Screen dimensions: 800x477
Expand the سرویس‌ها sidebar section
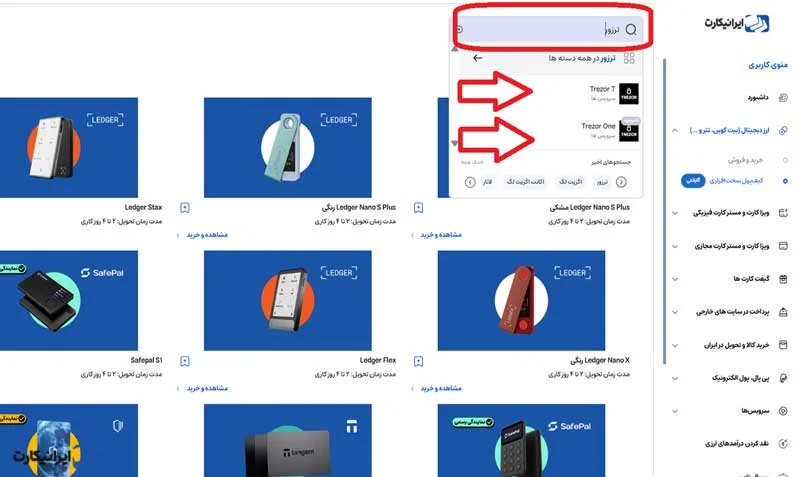(x=675, y=411)
